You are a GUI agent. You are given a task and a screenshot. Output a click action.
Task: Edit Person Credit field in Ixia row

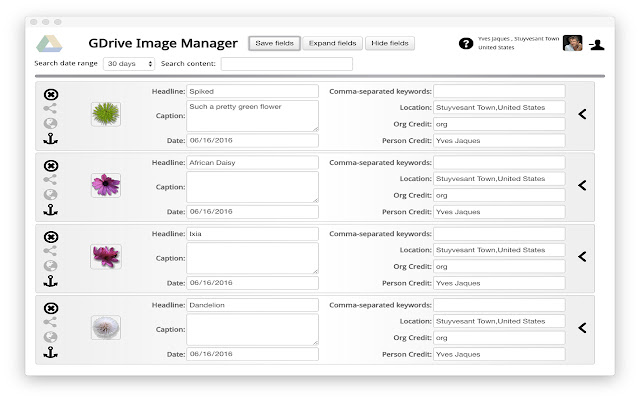[499, 283]
